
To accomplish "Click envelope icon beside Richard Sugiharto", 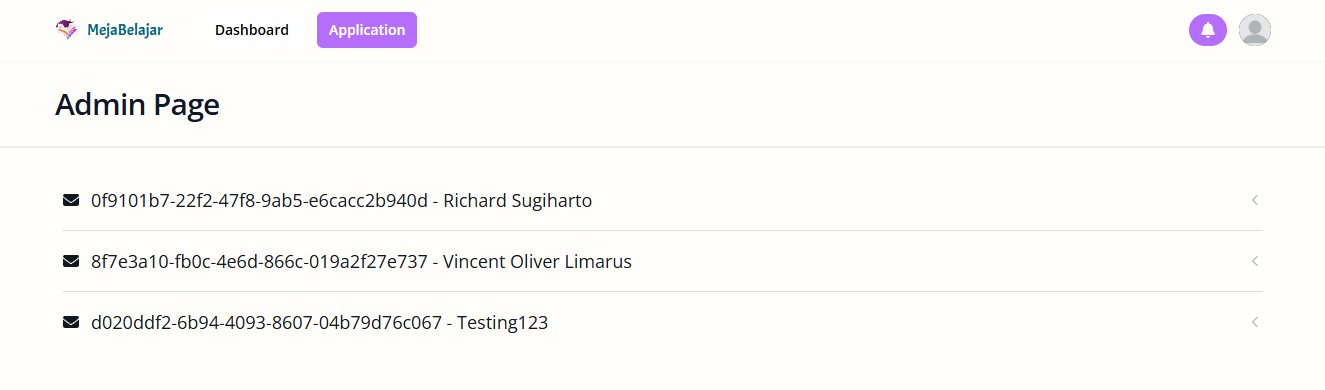I will click(71, 200).
